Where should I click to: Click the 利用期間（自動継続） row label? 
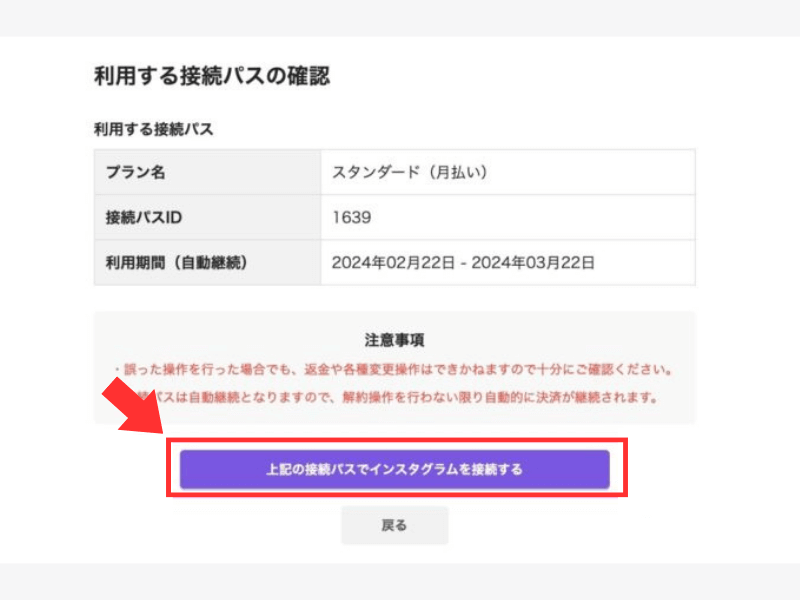(176, 263)
